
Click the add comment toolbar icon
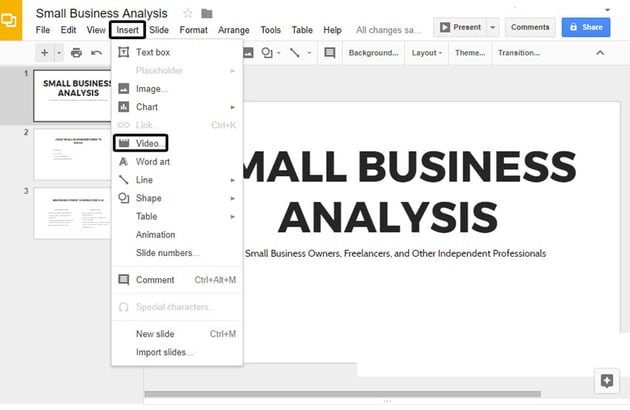pos(330,53)
